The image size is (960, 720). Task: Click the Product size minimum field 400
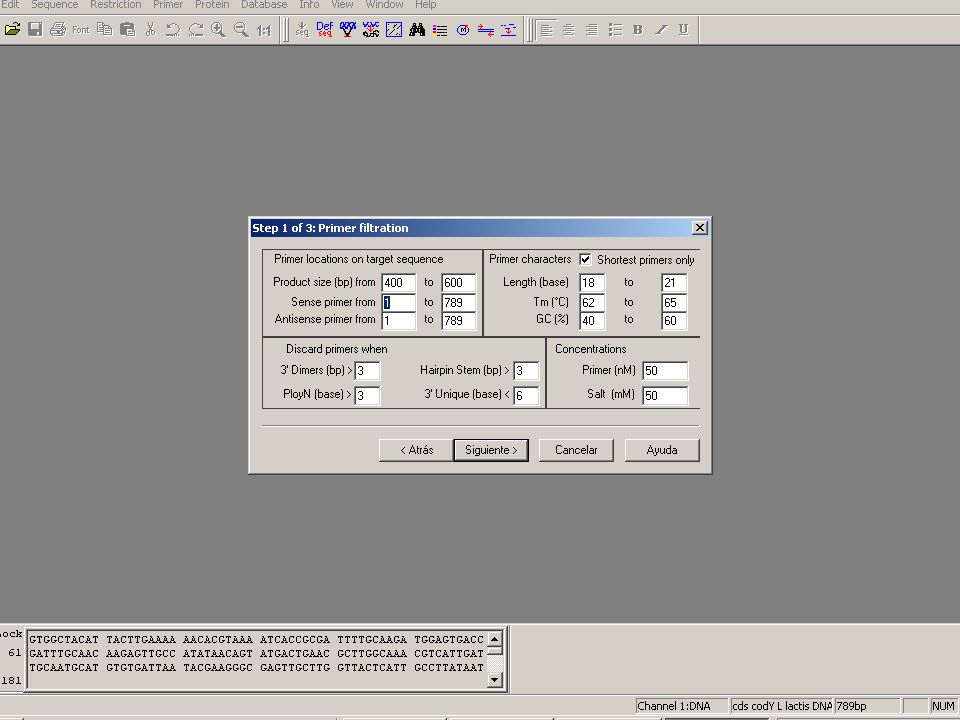[399, 282]
